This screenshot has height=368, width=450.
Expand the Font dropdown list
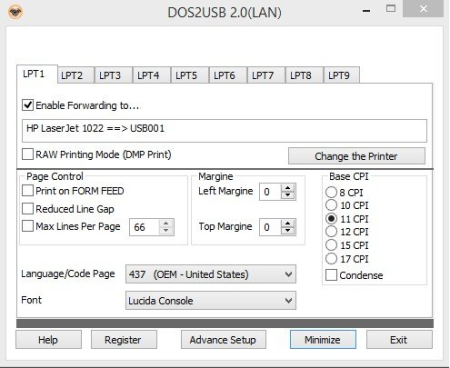pos(211,301)
